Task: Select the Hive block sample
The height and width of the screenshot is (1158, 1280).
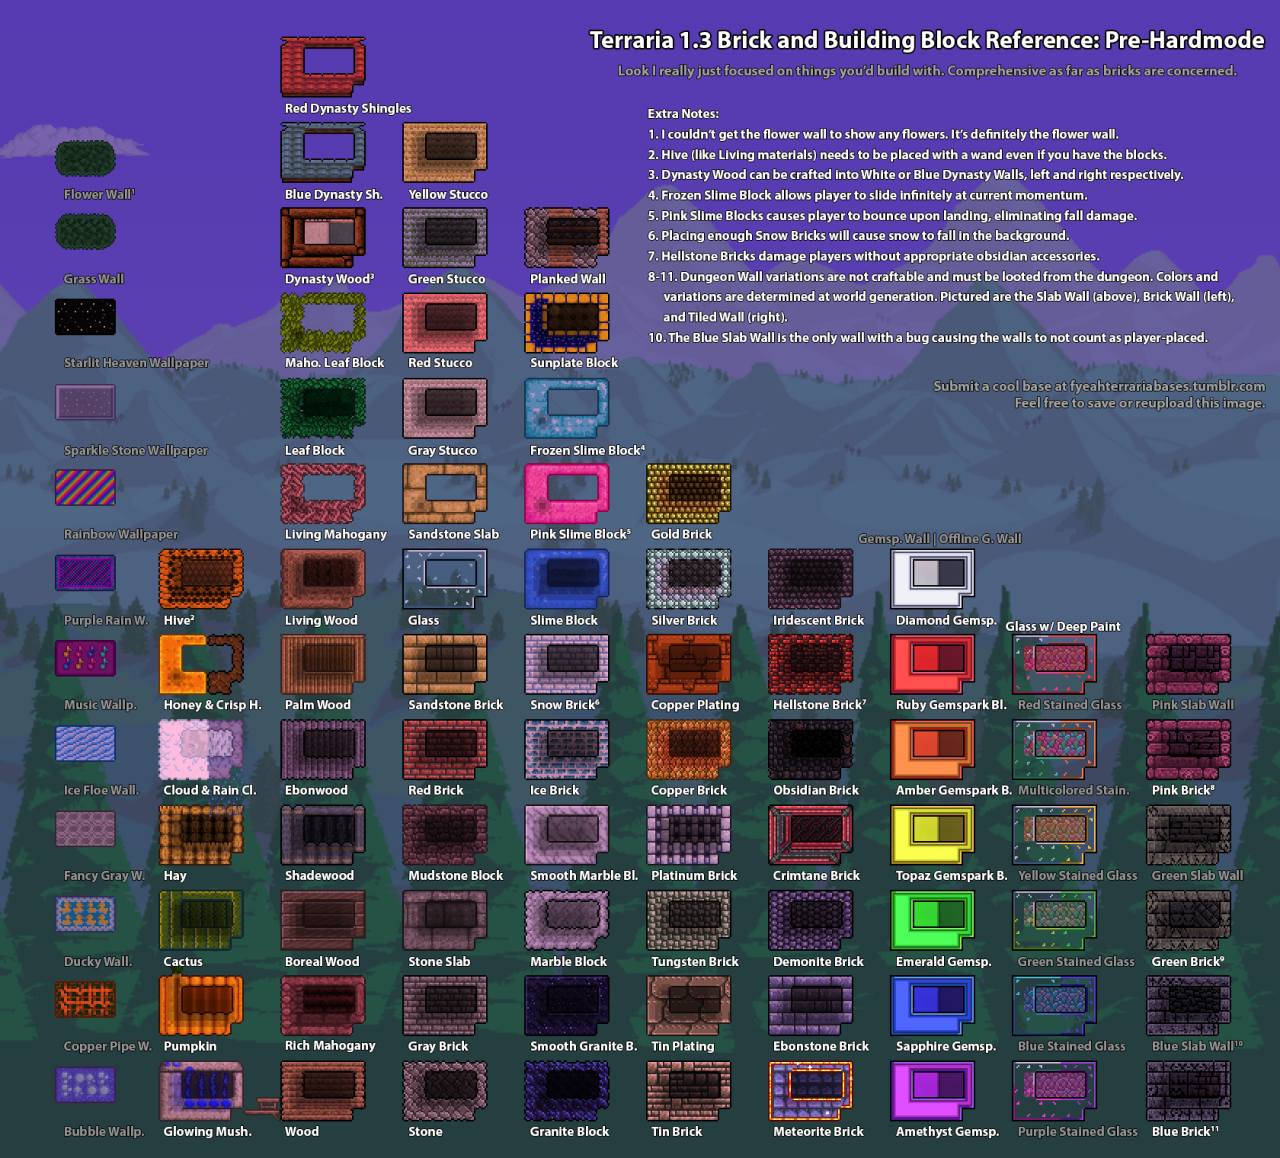Action: click(201, 578)
